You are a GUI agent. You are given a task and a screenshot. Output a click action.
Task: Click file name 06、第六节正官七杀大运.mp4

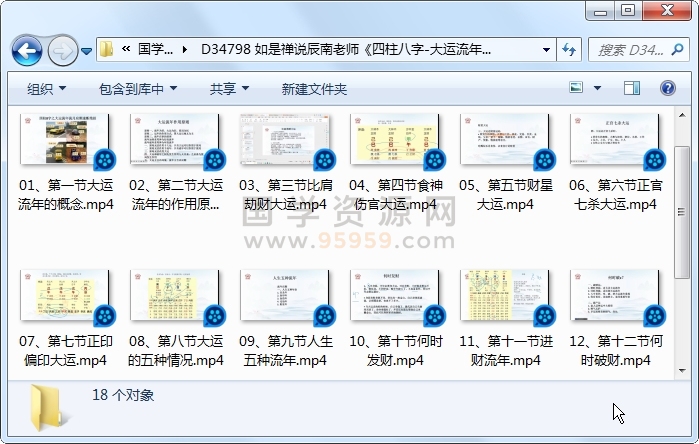point(616,194)
